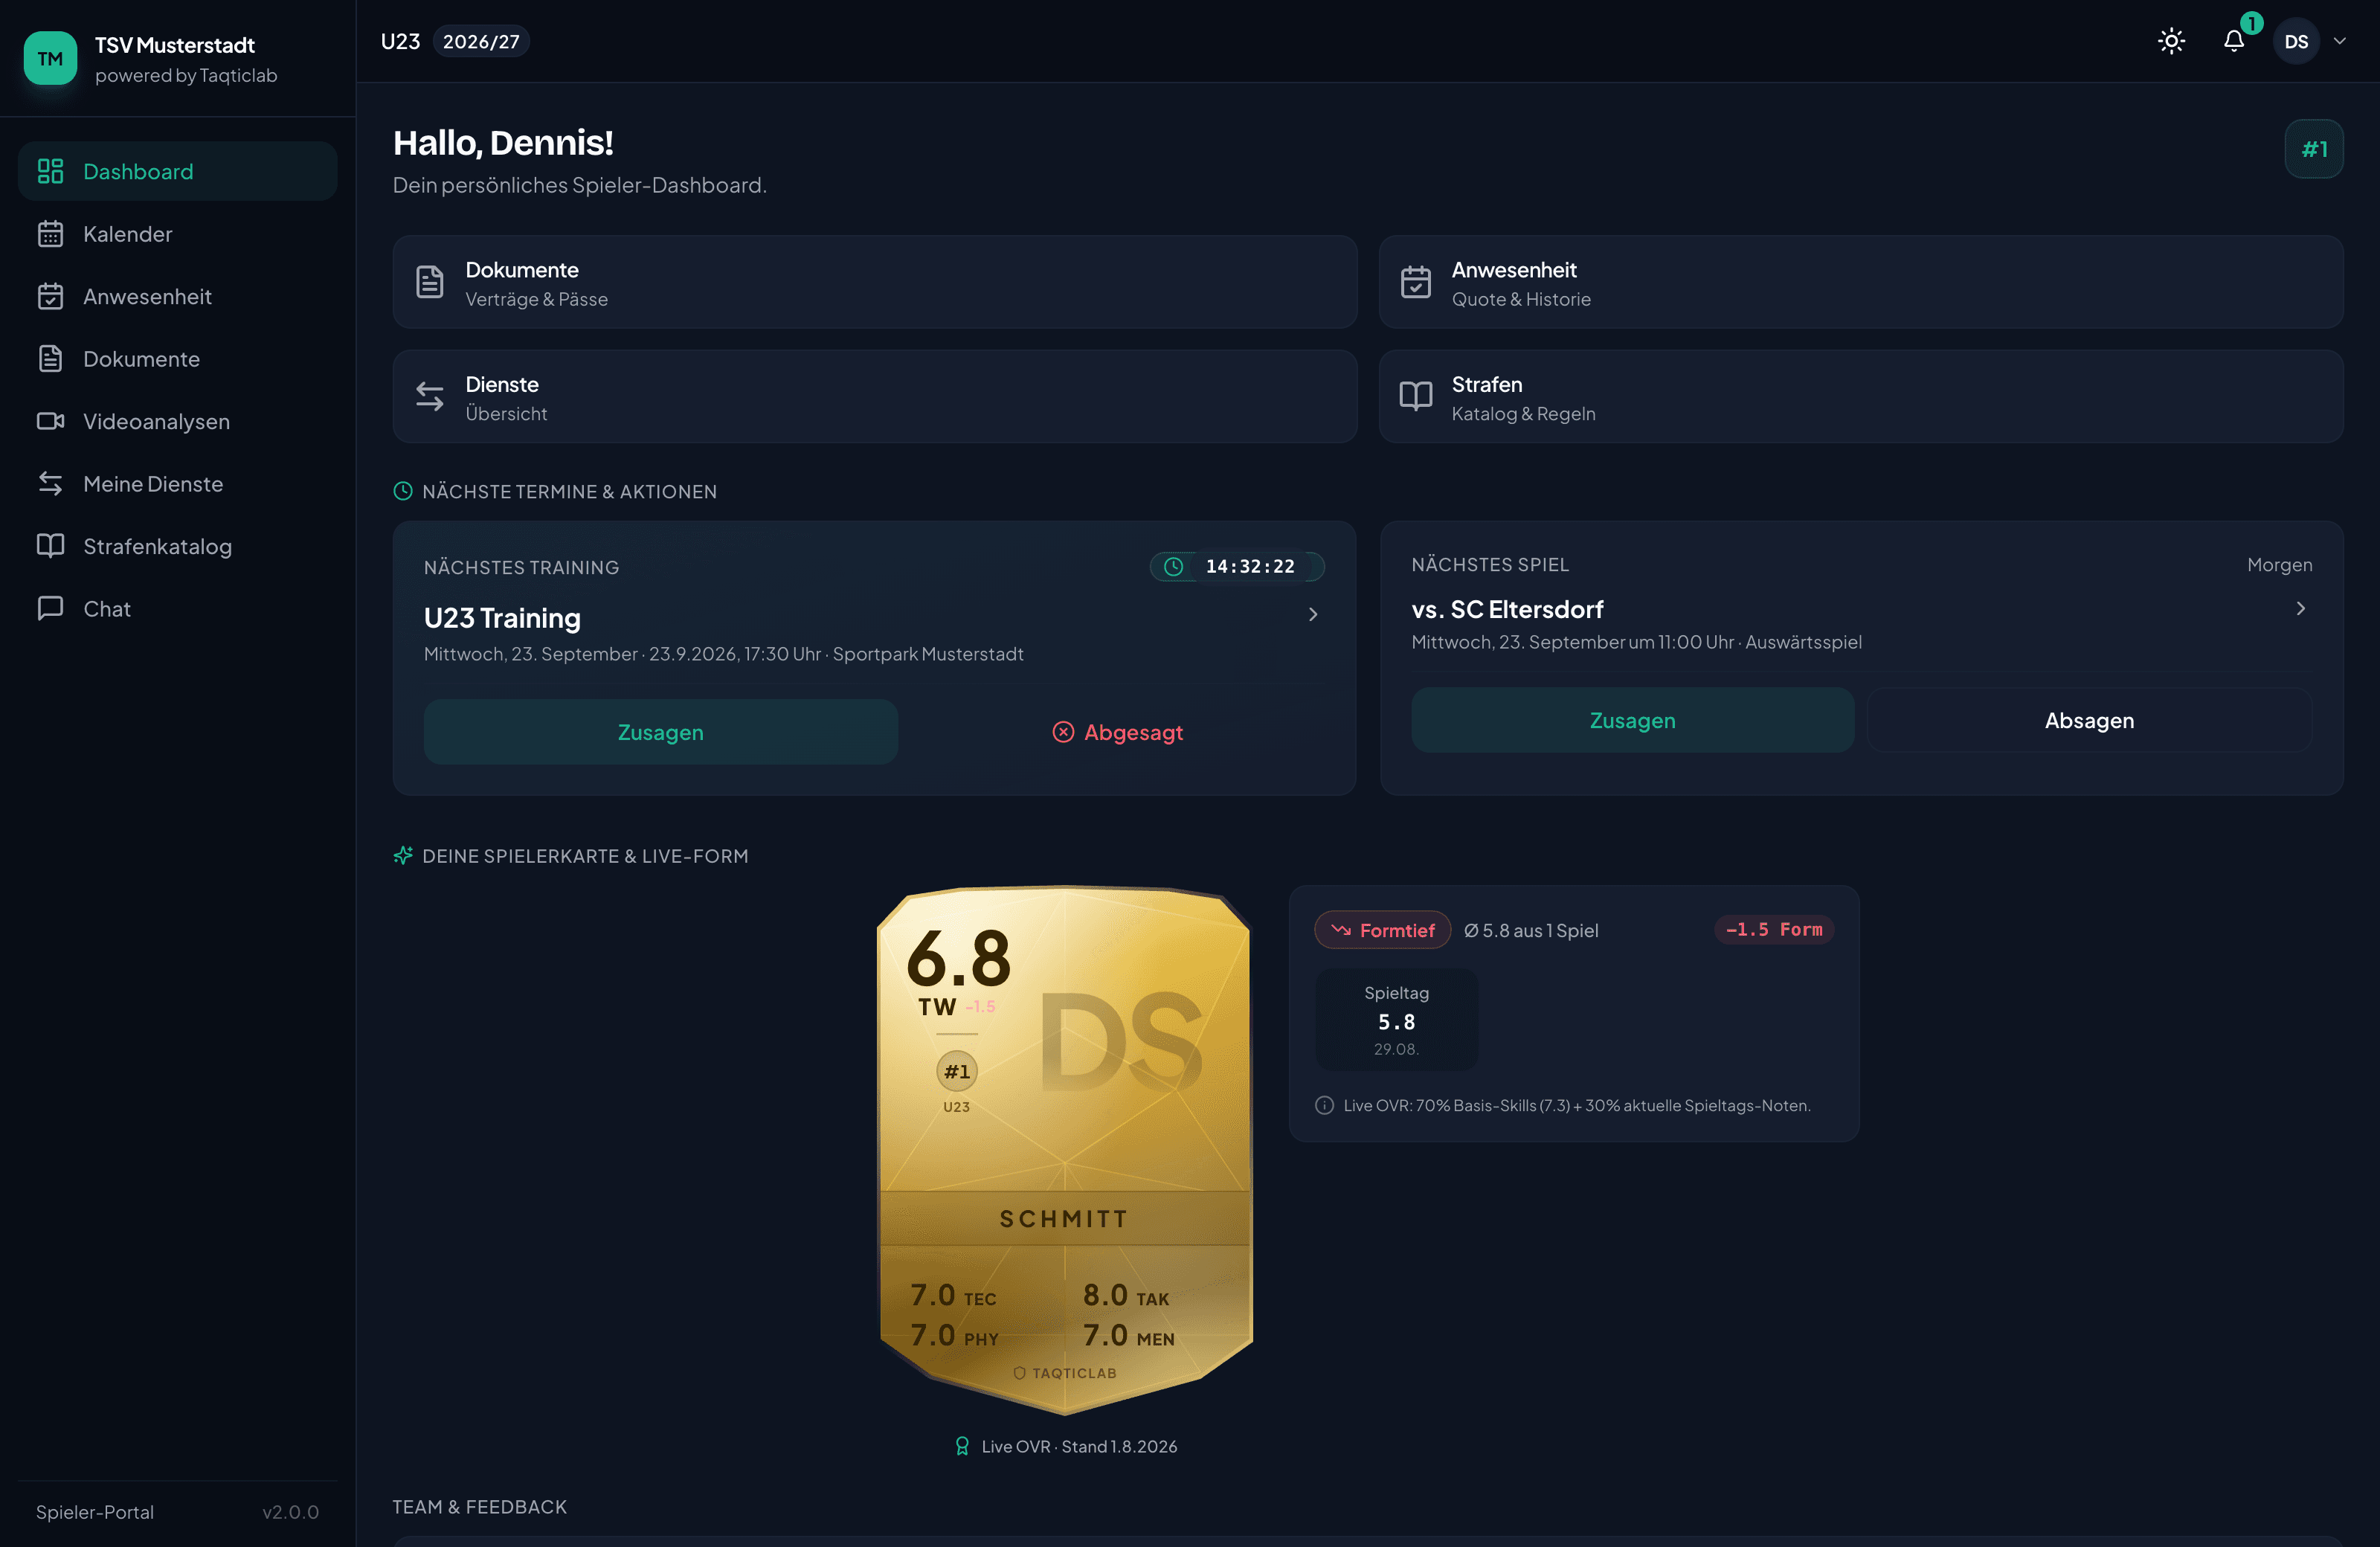Click vs. SC Eltersdorf match title

pos(1507,609)
